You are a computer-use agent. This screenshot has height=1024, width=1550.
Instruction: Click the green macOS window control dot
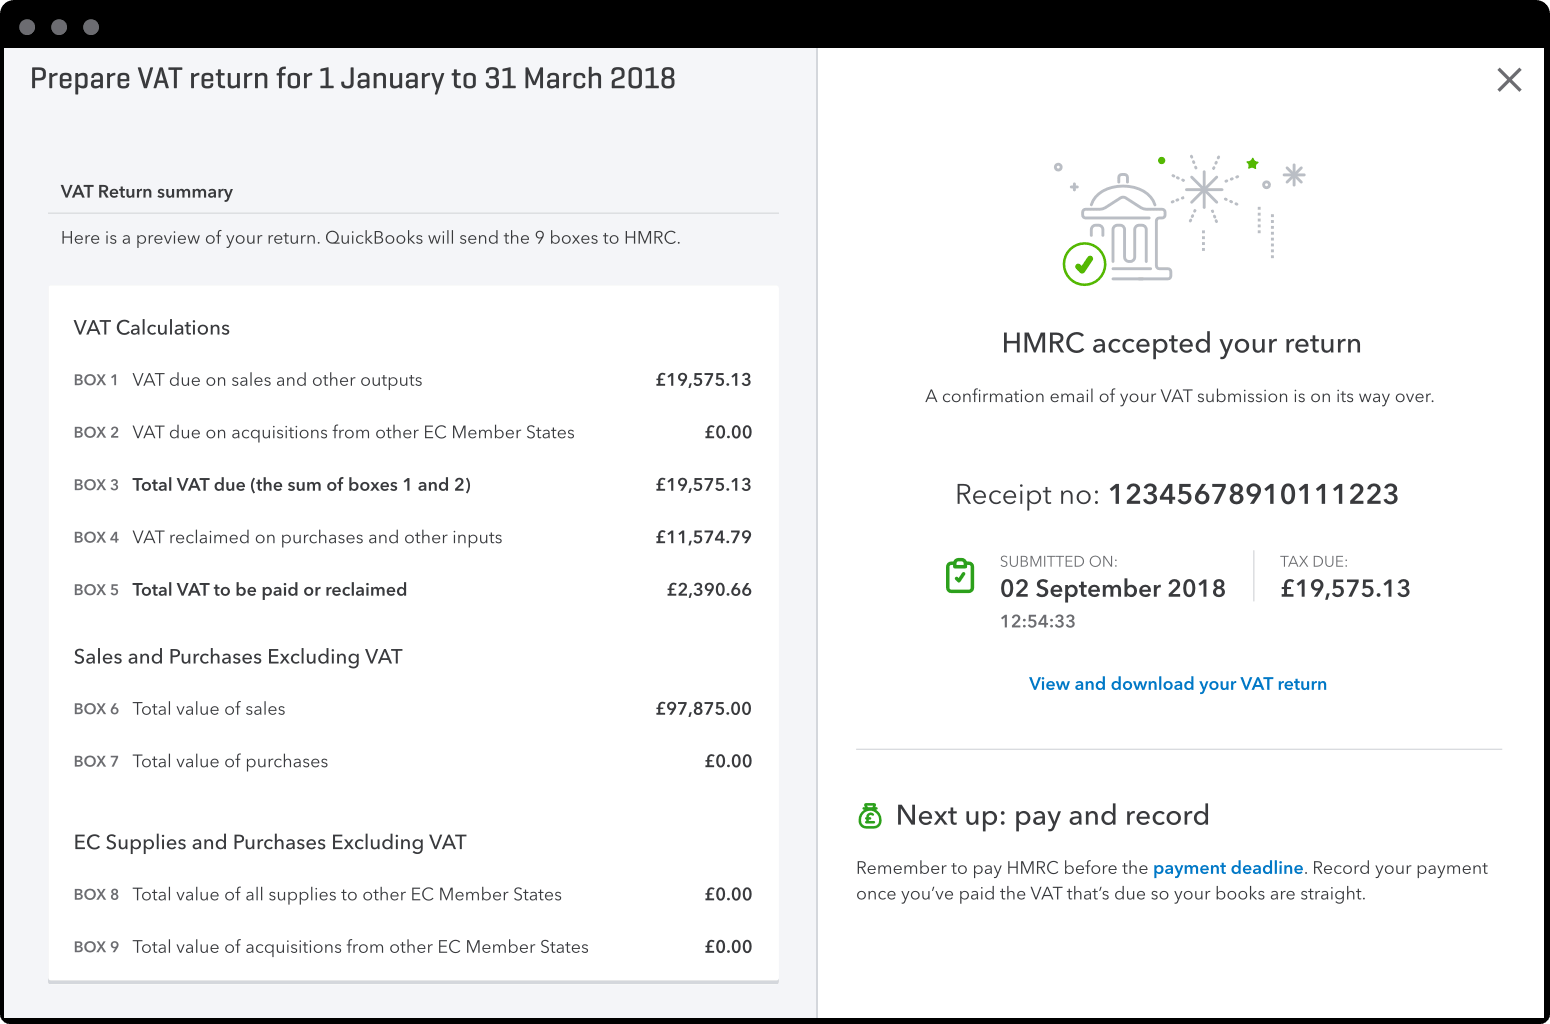tap(91, 26)
